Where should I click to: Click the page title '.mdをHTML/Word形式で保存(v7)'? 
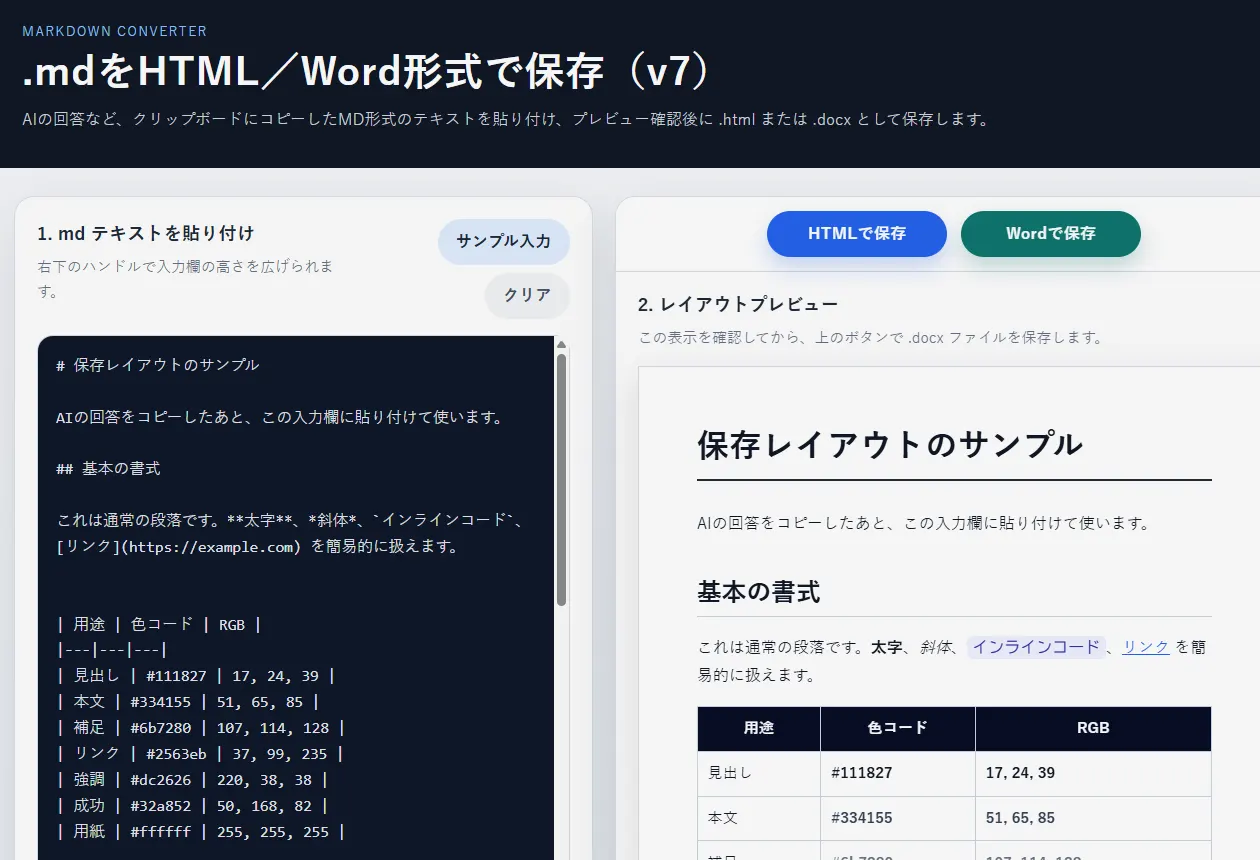(x=368, y=71)
